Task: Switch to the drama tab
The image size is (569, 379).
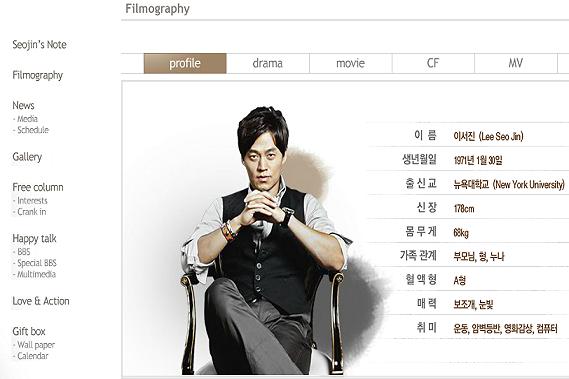Action: pos(268,63)
